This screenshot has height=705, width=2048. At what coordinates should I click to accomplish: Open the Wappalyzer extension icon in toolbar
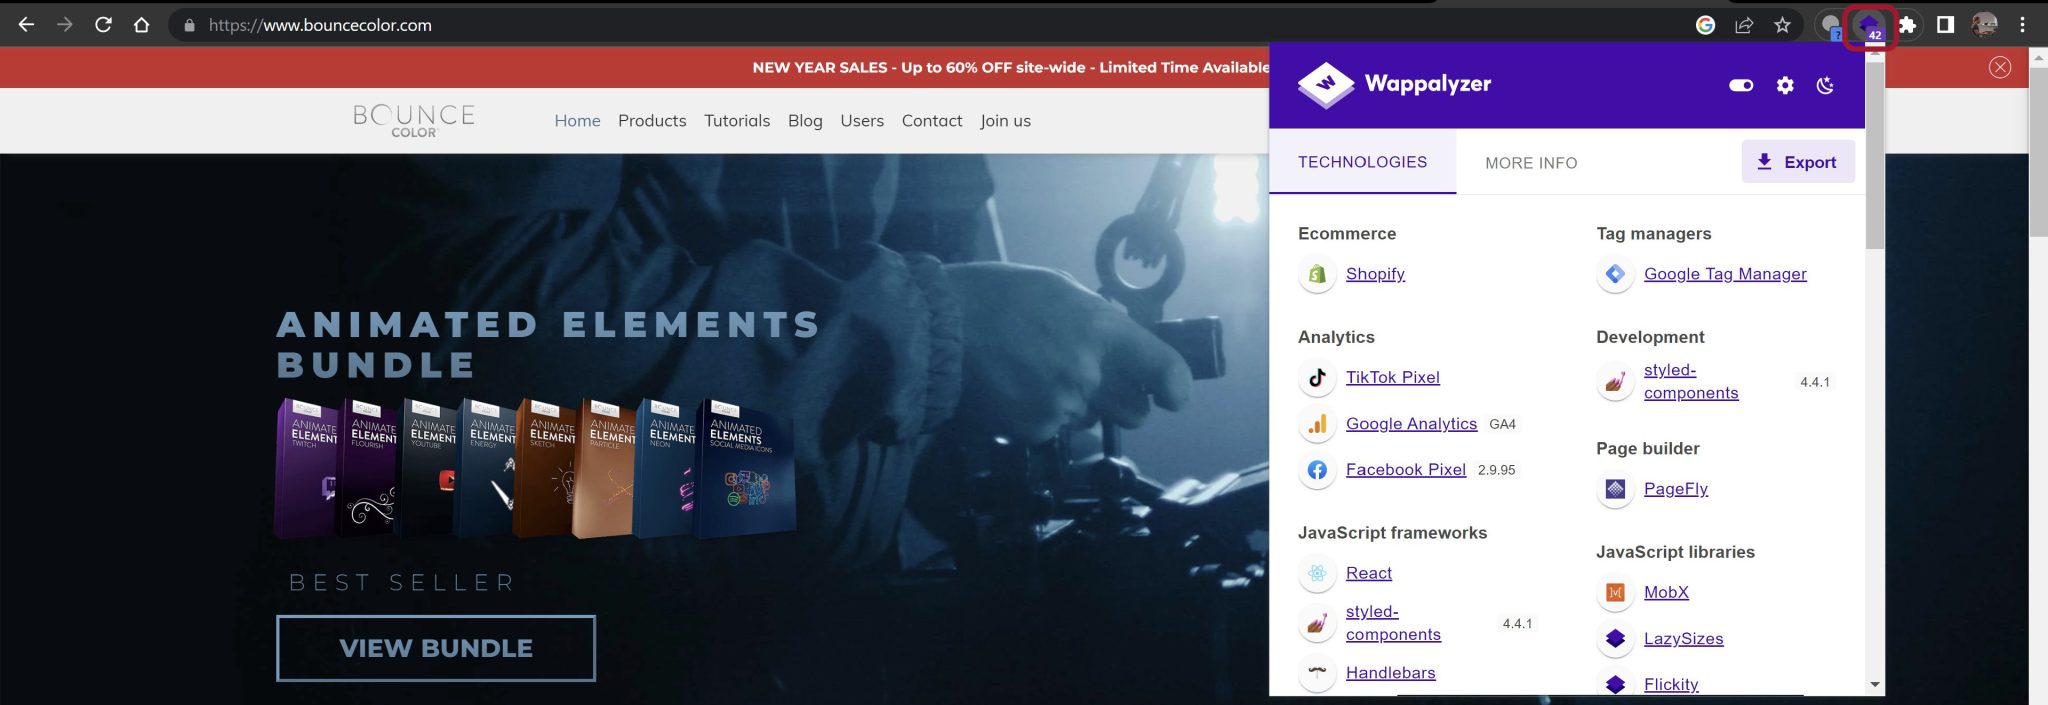click(x=1869, y=26)
